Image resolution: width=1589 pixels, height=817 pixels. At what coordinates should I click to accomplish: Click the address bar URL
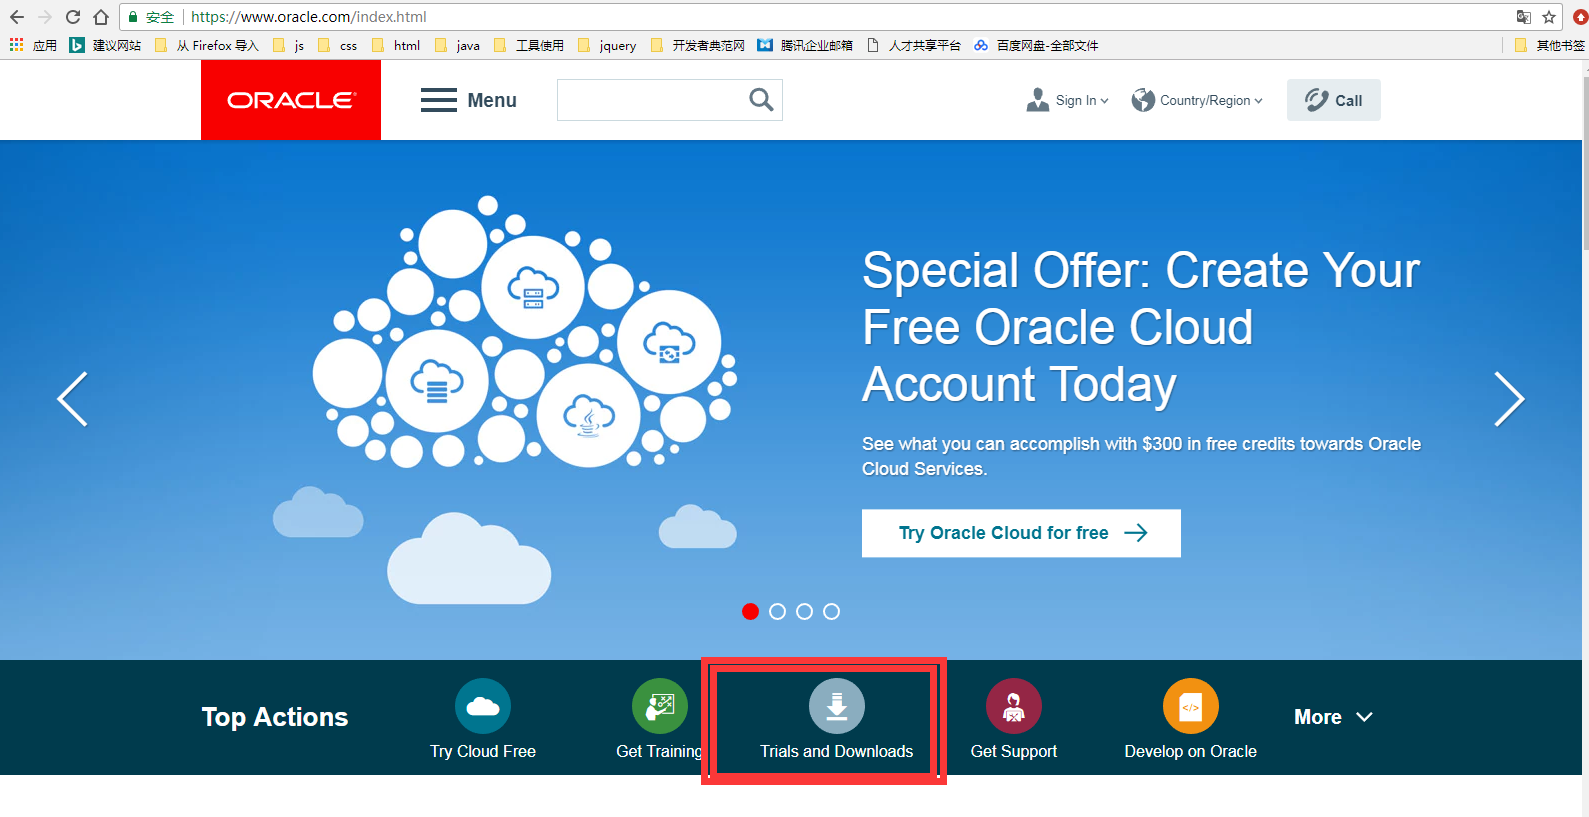pos(309,17)
